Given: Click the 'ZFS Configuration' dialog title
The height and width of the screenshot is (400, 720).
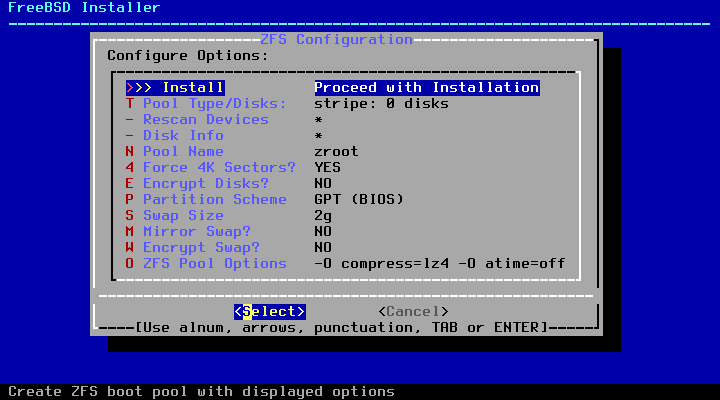Looking at the screenshot, I should point(336,39).
